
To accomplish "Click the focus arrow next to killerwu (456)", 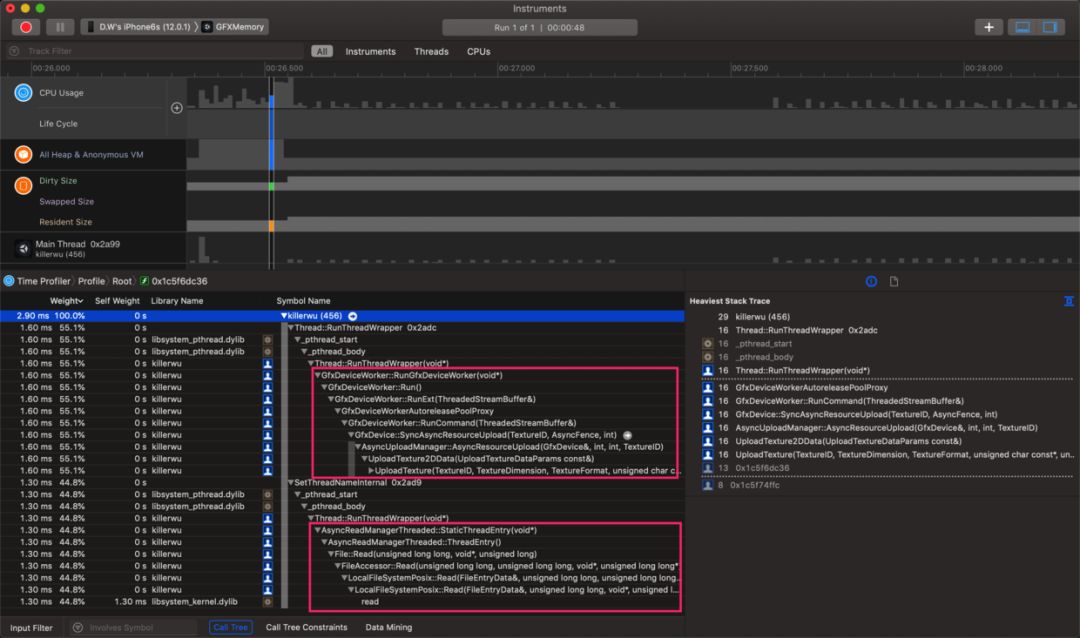I will tap(353, 316).
